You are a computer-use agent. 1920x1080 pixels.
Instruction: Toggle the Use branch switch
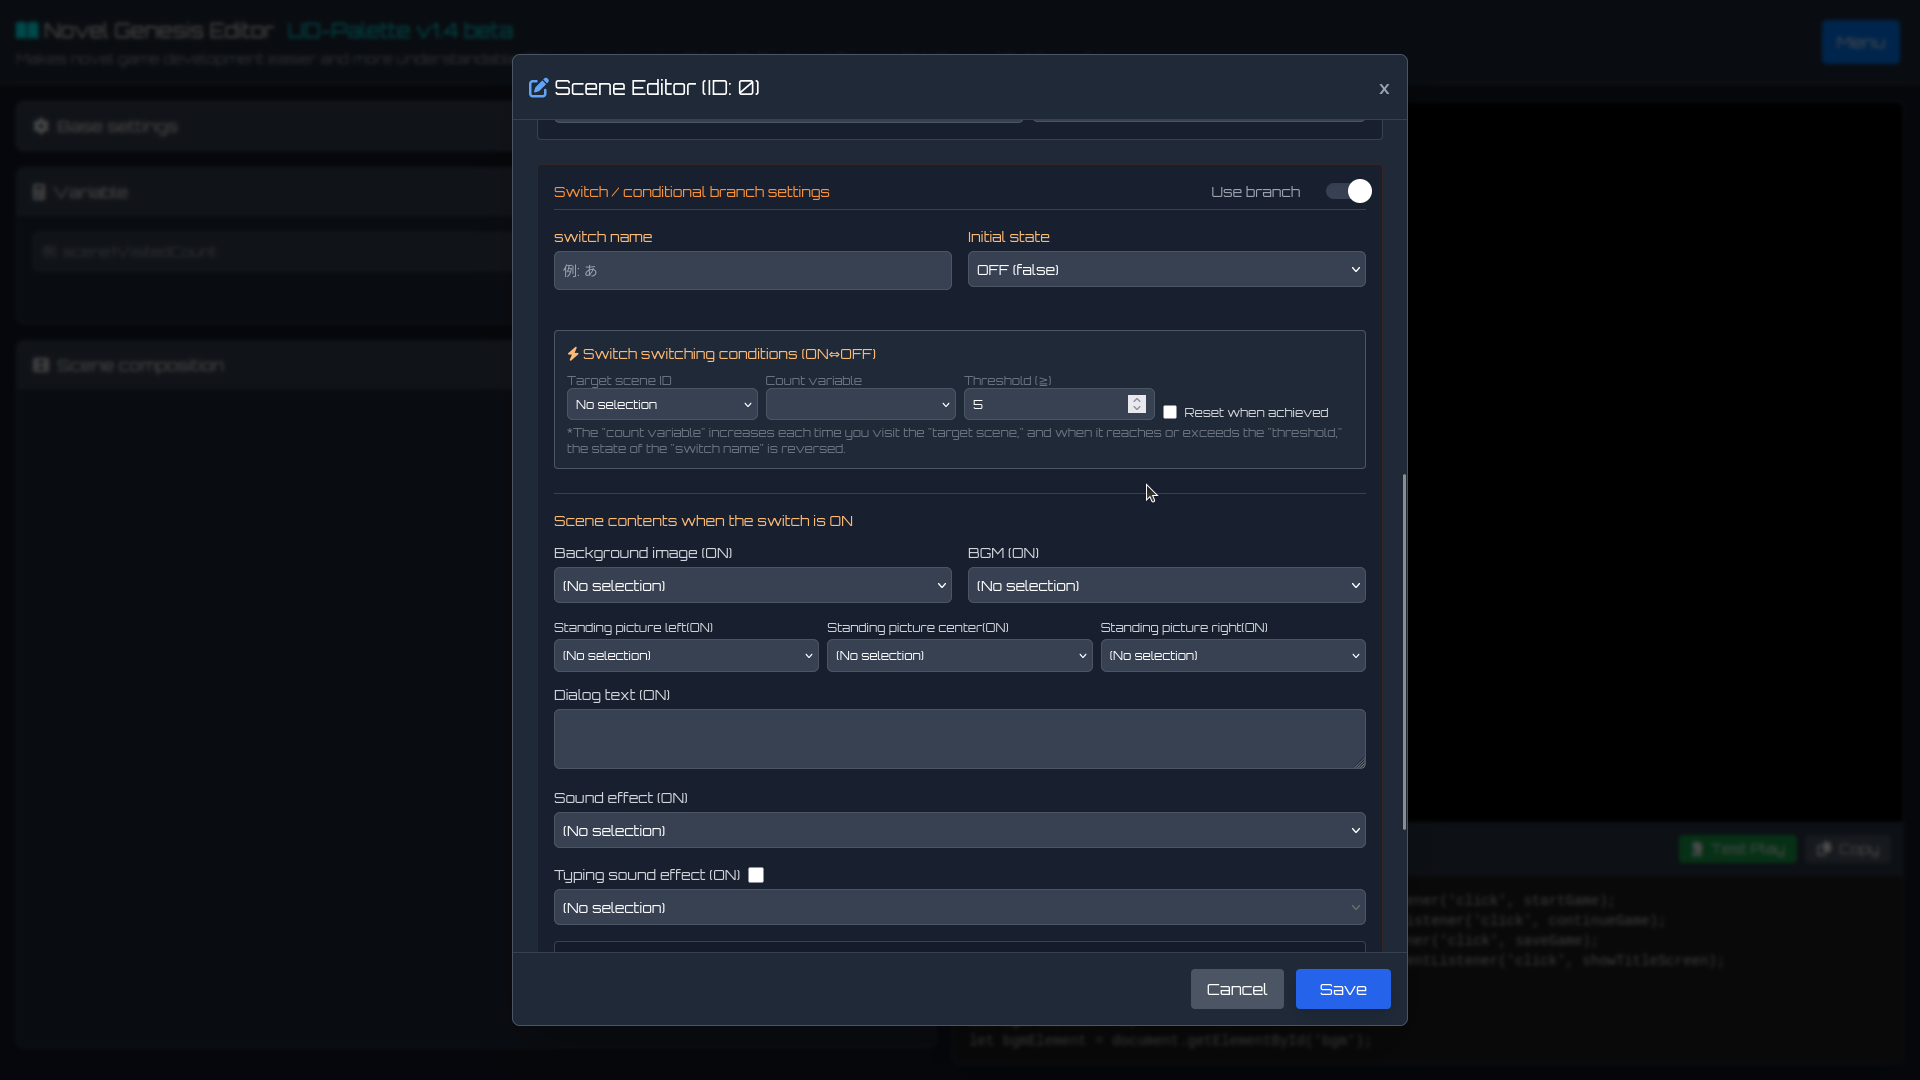(x=1348, y=191)
